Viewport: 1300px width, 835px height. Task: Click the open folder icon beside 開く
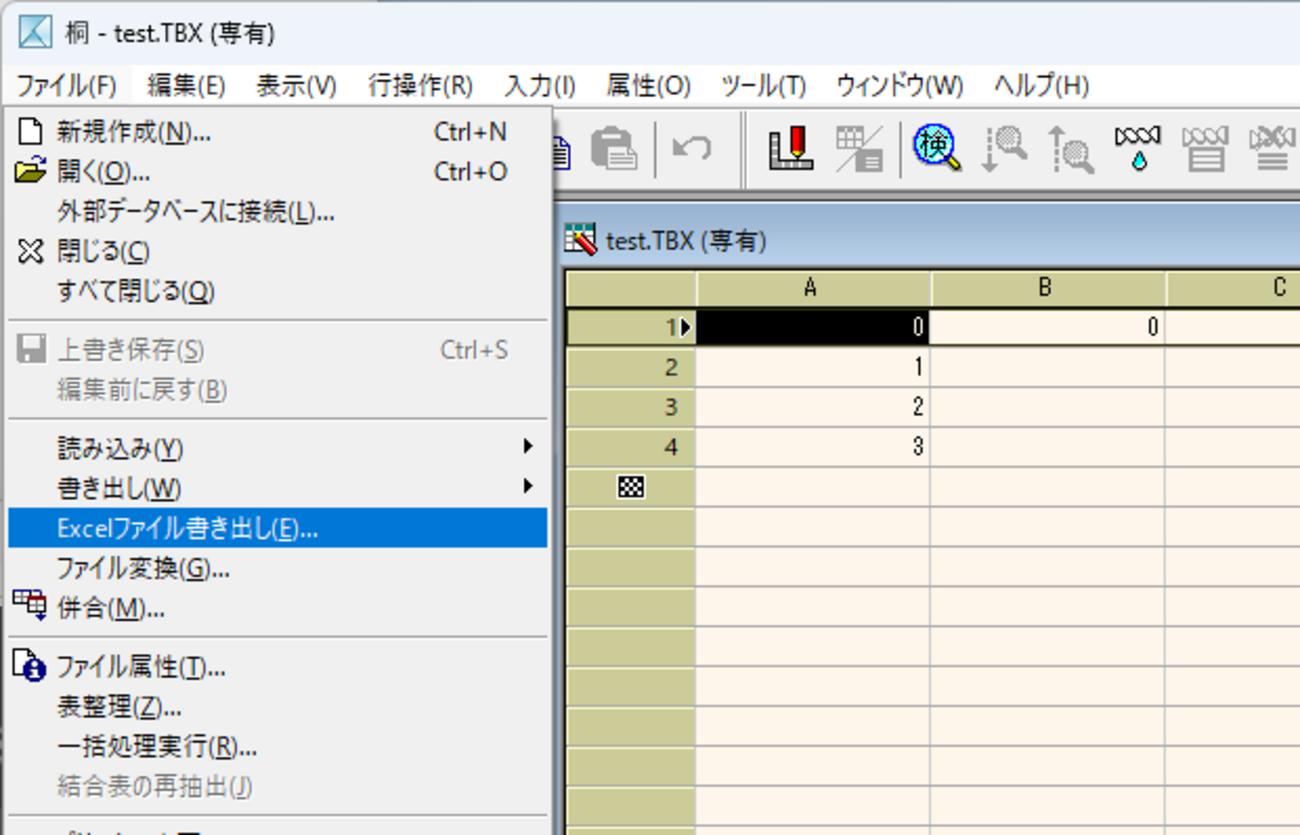tap(31, 171)
